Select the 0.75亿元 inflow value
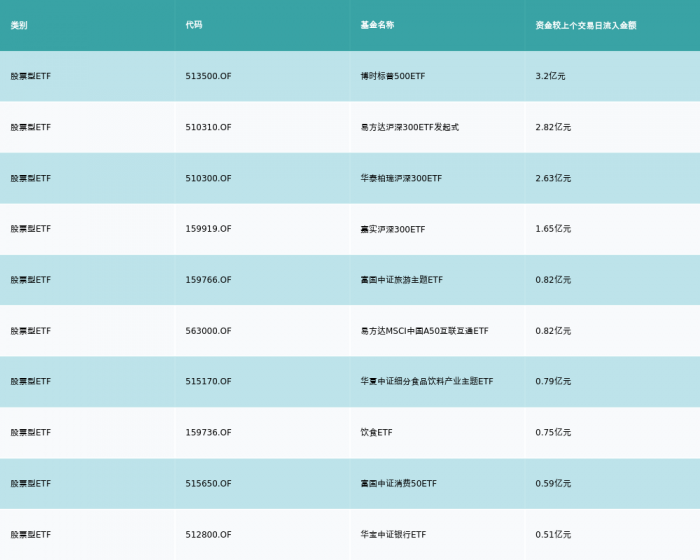This screenshot has height=560, width=700. [x=553, y=432]
